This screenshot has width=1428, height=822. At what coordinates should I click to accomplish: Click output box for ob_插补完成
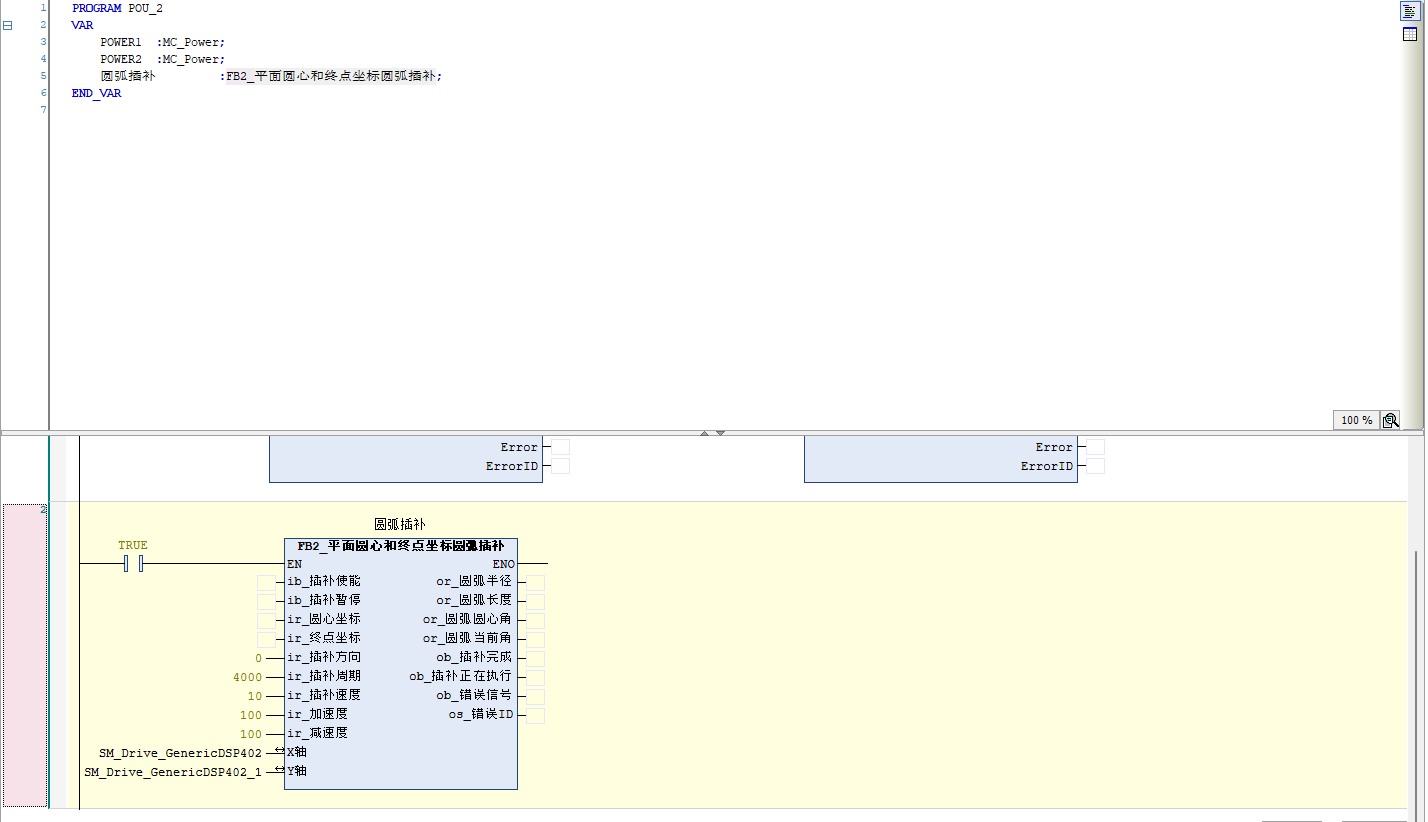536,659
